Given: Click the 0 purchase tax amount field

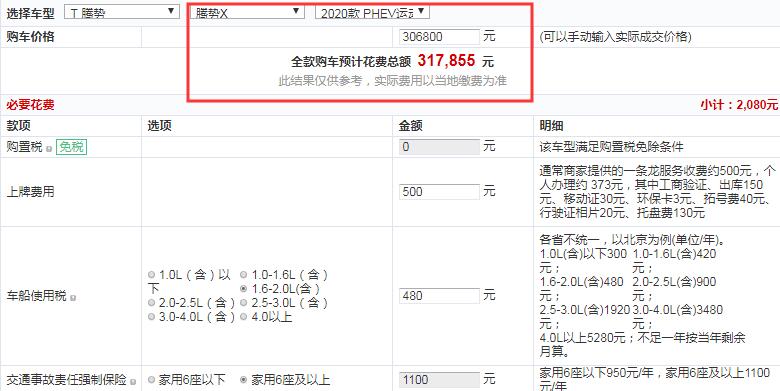Looking at the screenshot, I should (440, 147).
